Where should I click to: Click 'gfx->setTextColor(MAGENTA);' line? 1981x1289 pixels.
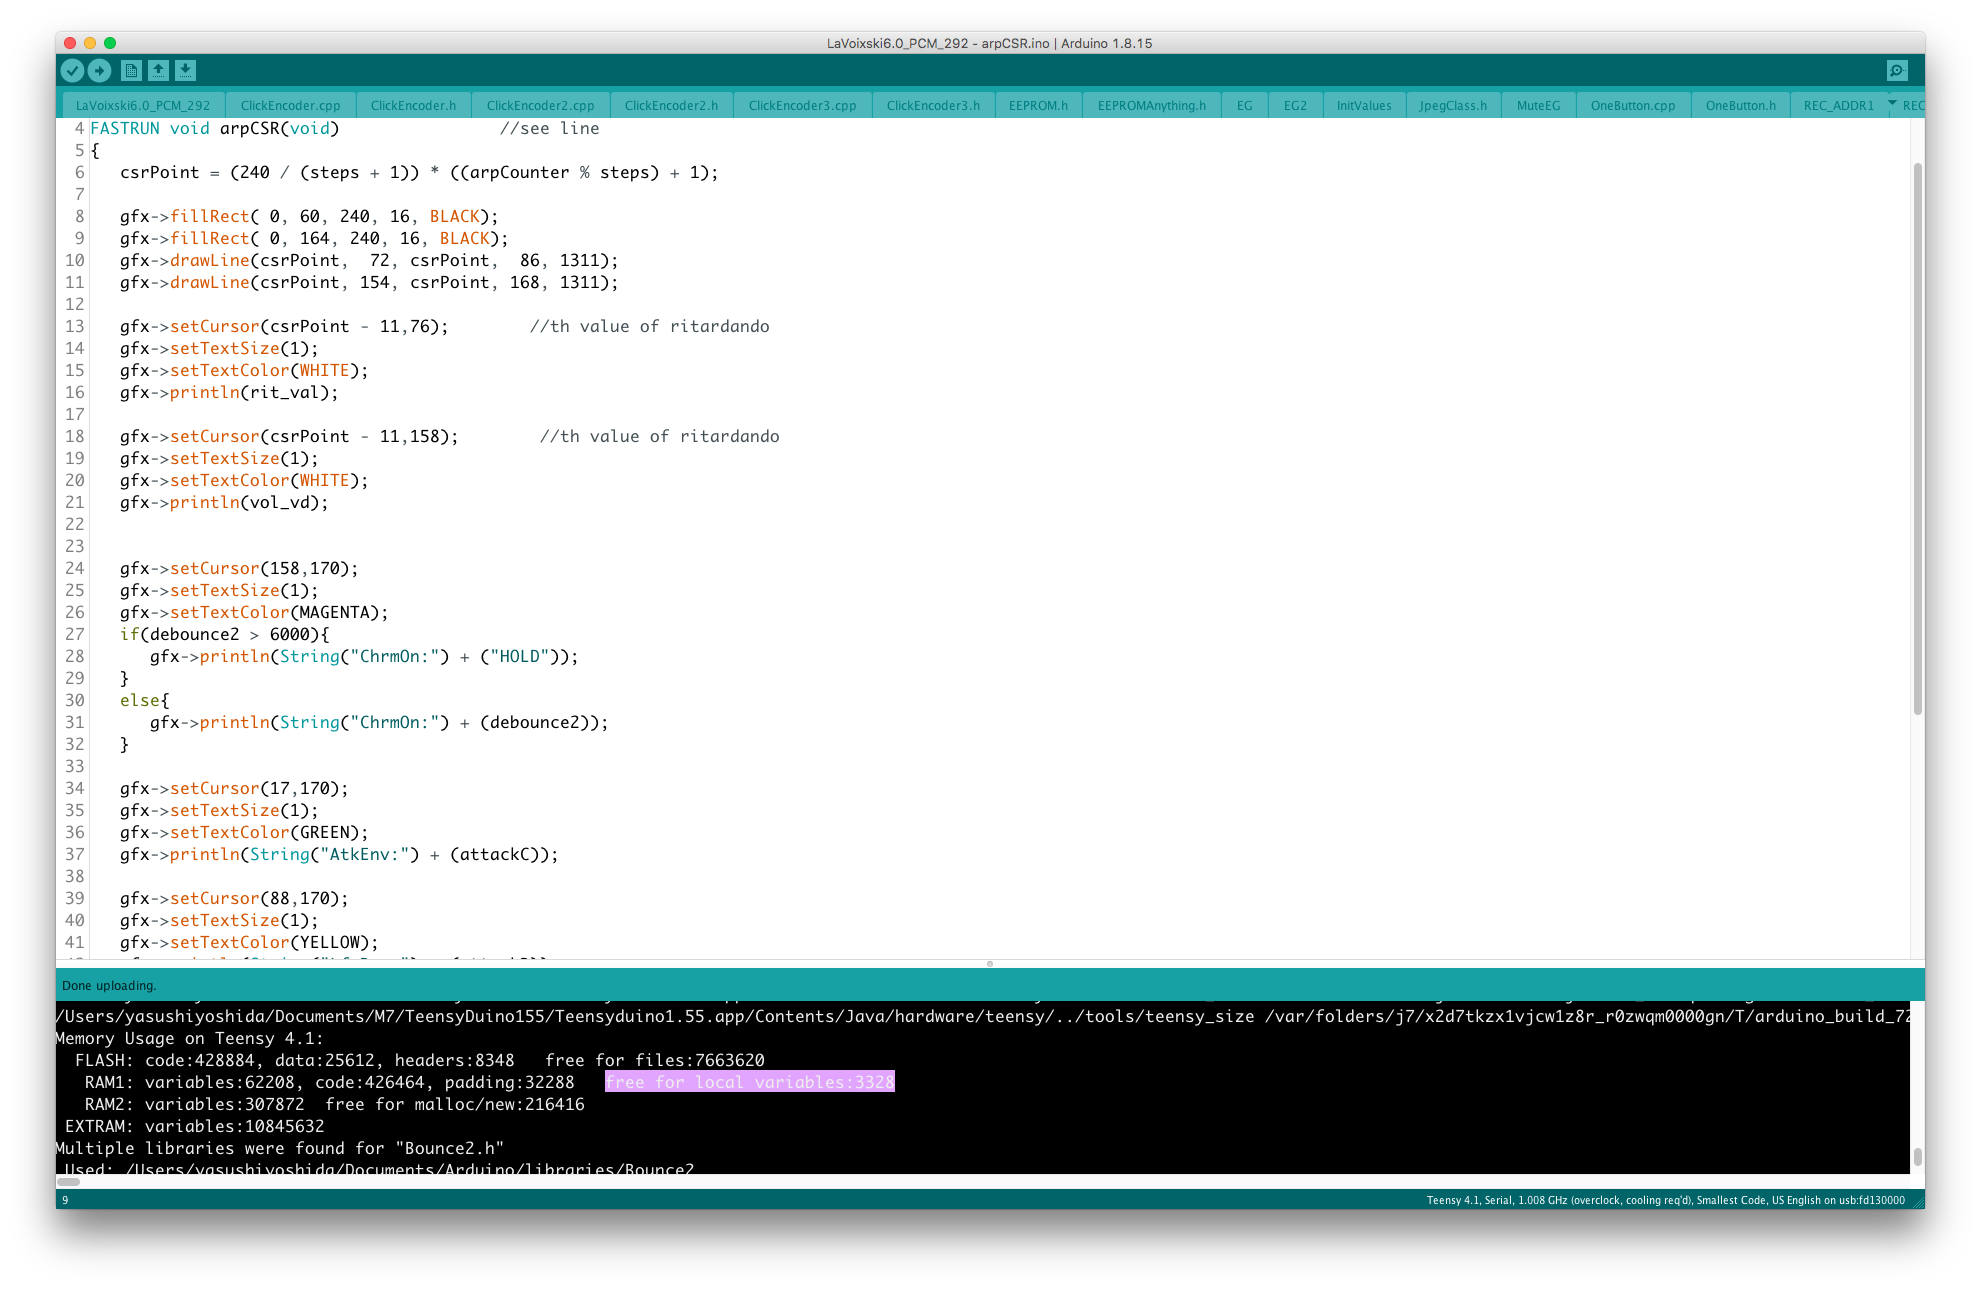(254, 612)
